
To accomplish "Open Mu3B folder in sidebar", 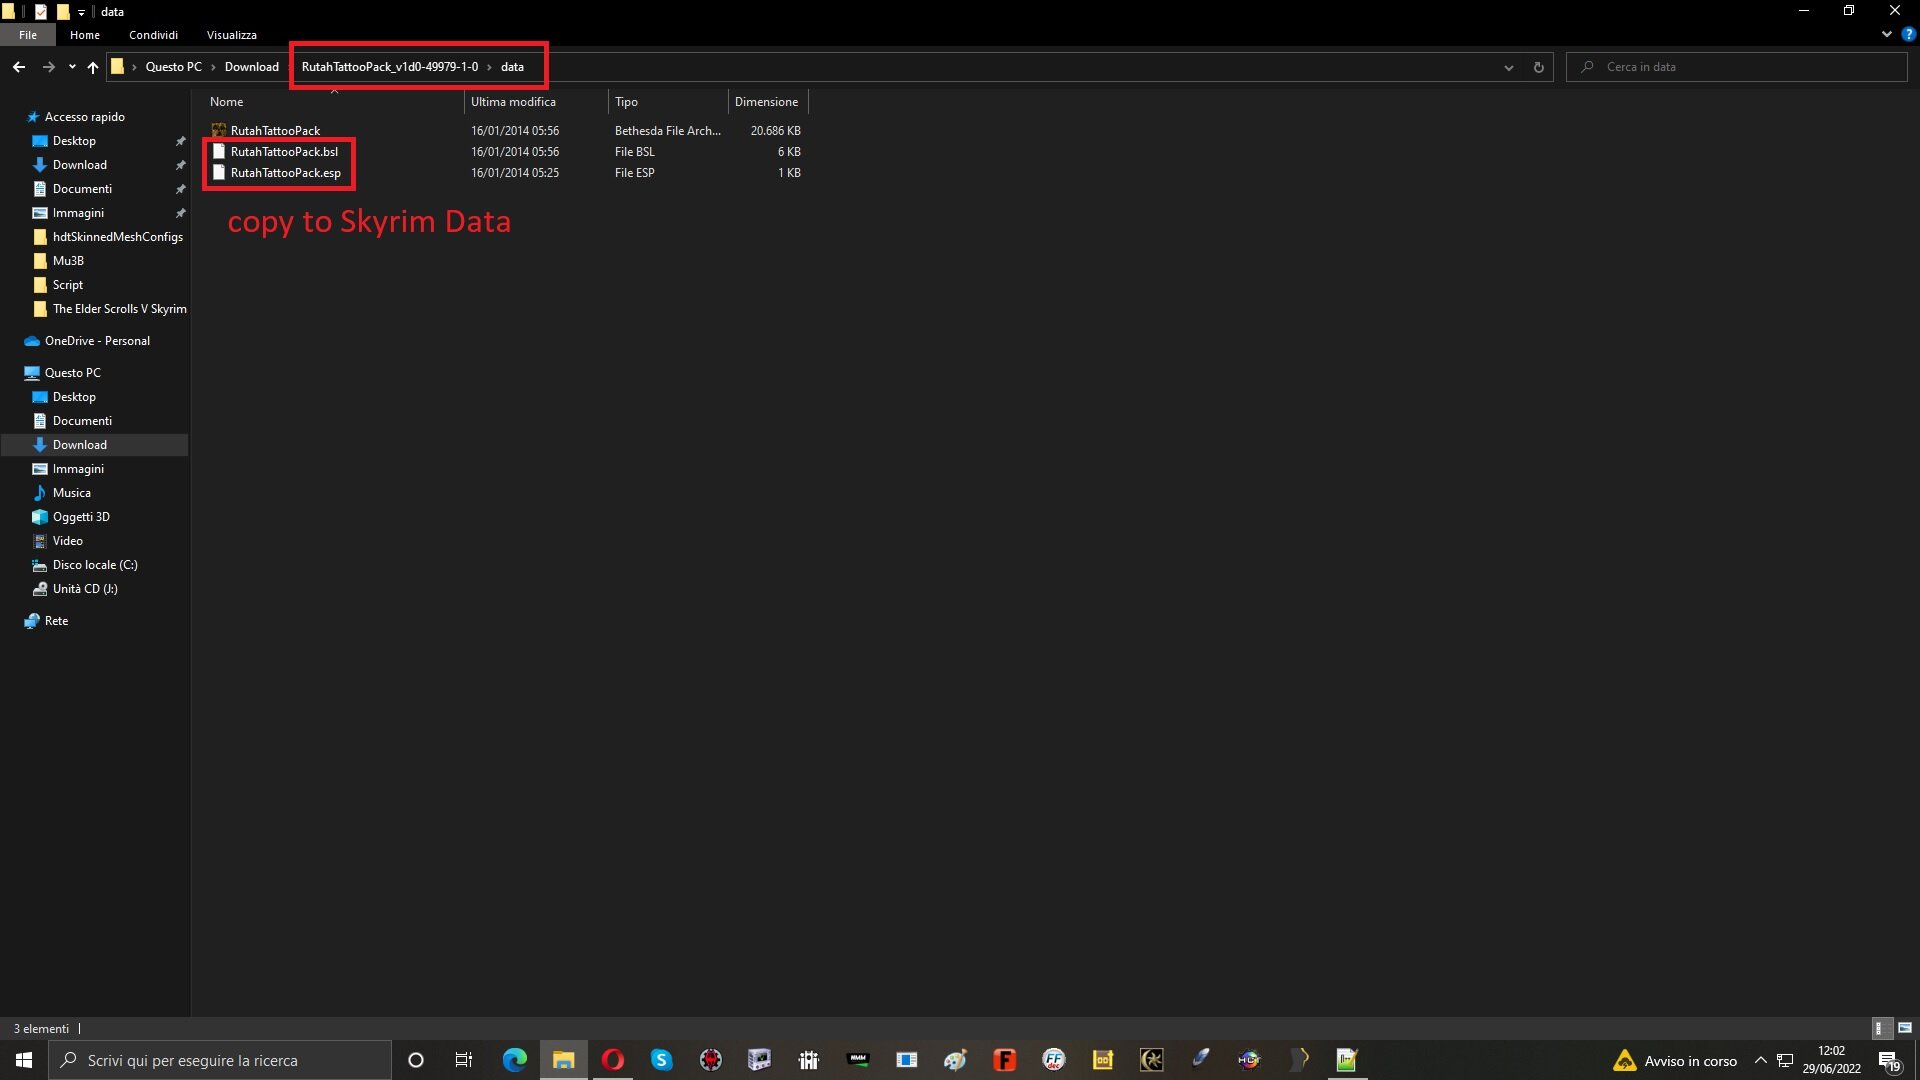I will [68, 261].
